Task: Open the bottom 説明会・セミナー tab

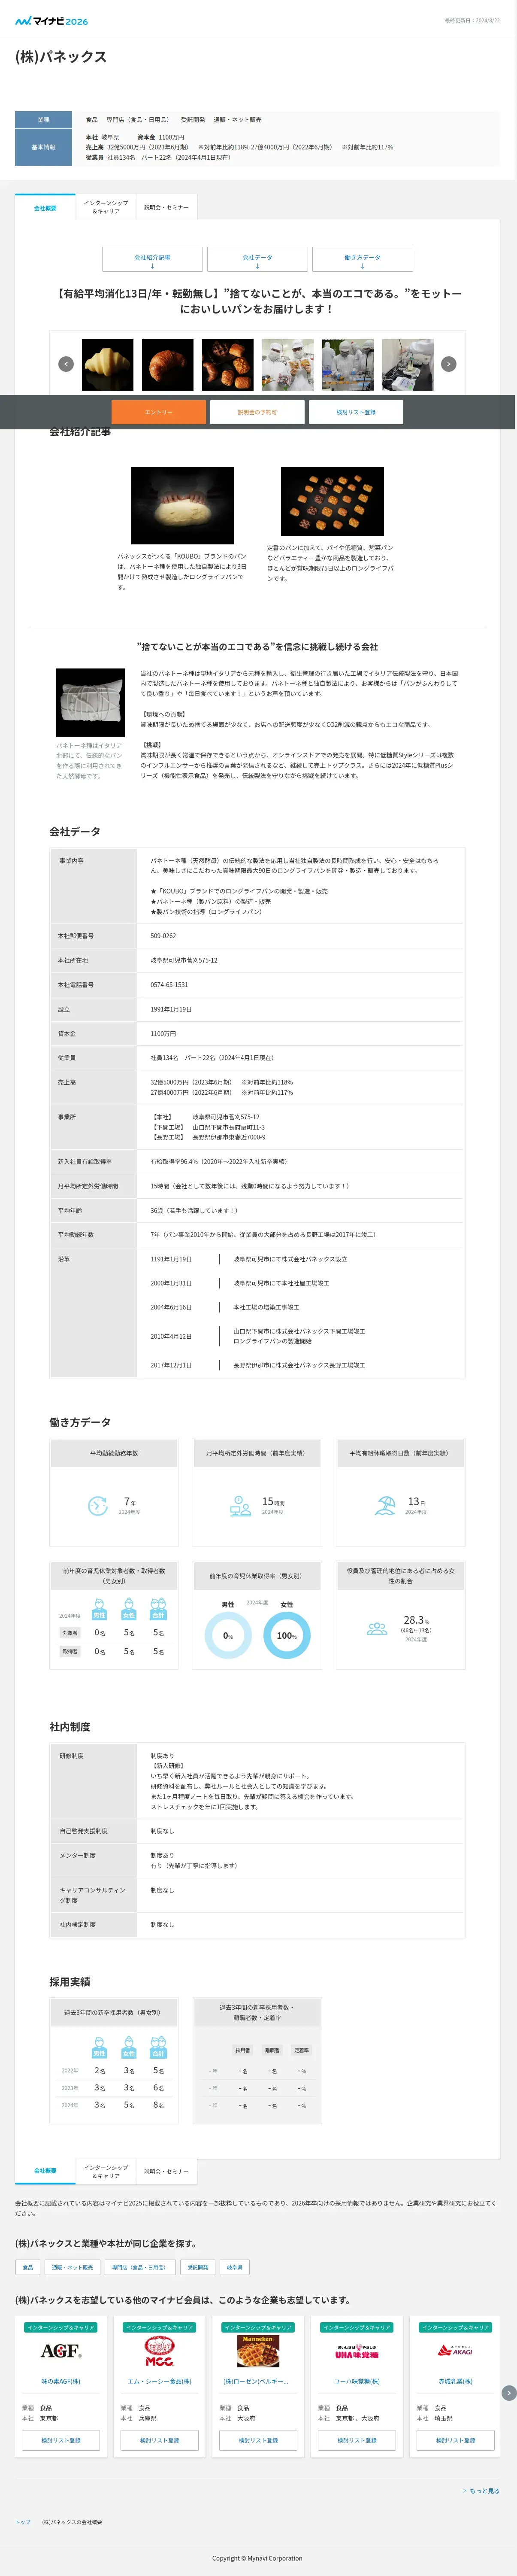Action: (166, 2171)
